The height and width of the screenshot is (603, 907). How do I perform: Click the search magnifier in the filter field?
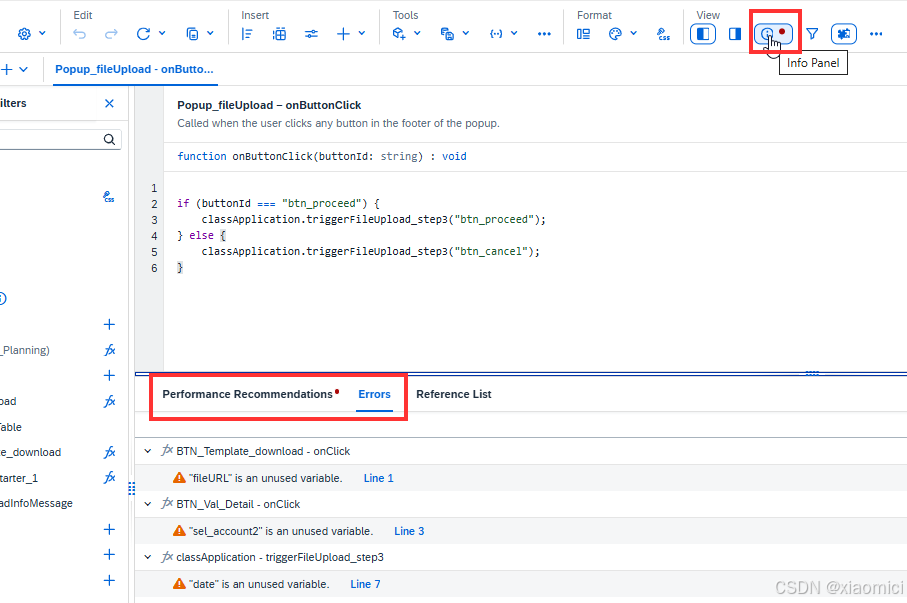point(109,139)
